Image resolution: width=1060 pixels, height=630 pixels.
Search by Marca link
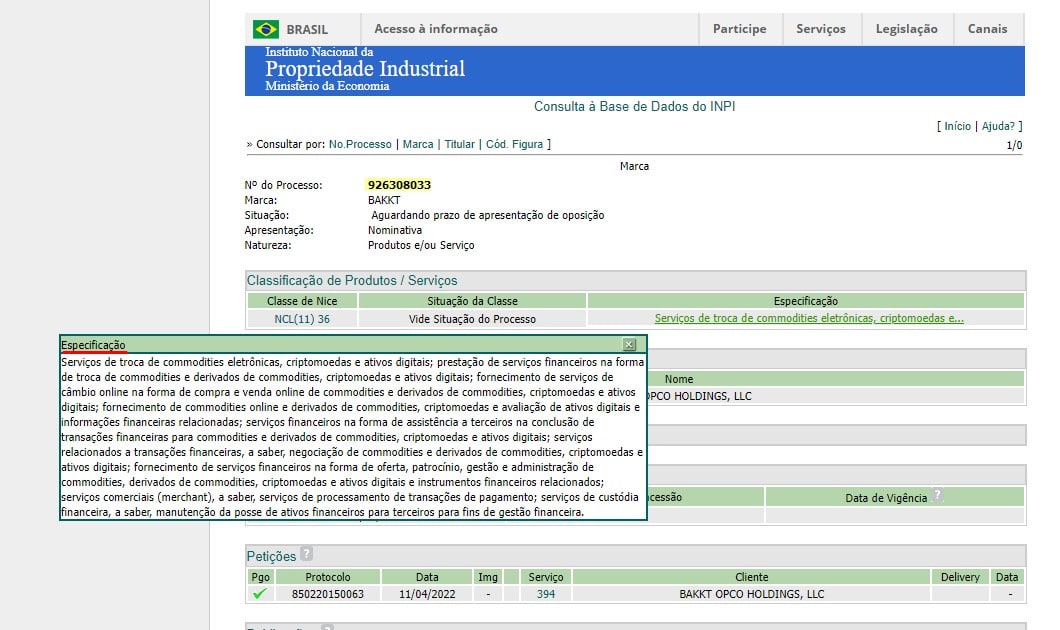[418, 145]
